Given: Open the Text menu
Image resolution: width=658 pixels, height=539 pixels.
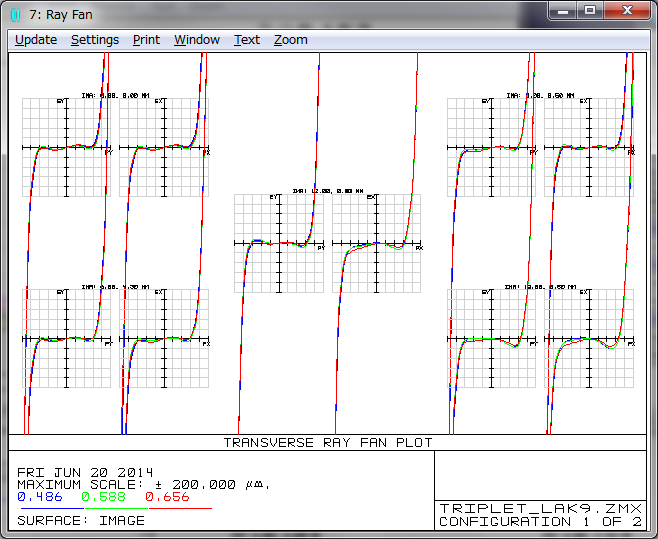Looking at the screenshot, I should pos(247,40).
